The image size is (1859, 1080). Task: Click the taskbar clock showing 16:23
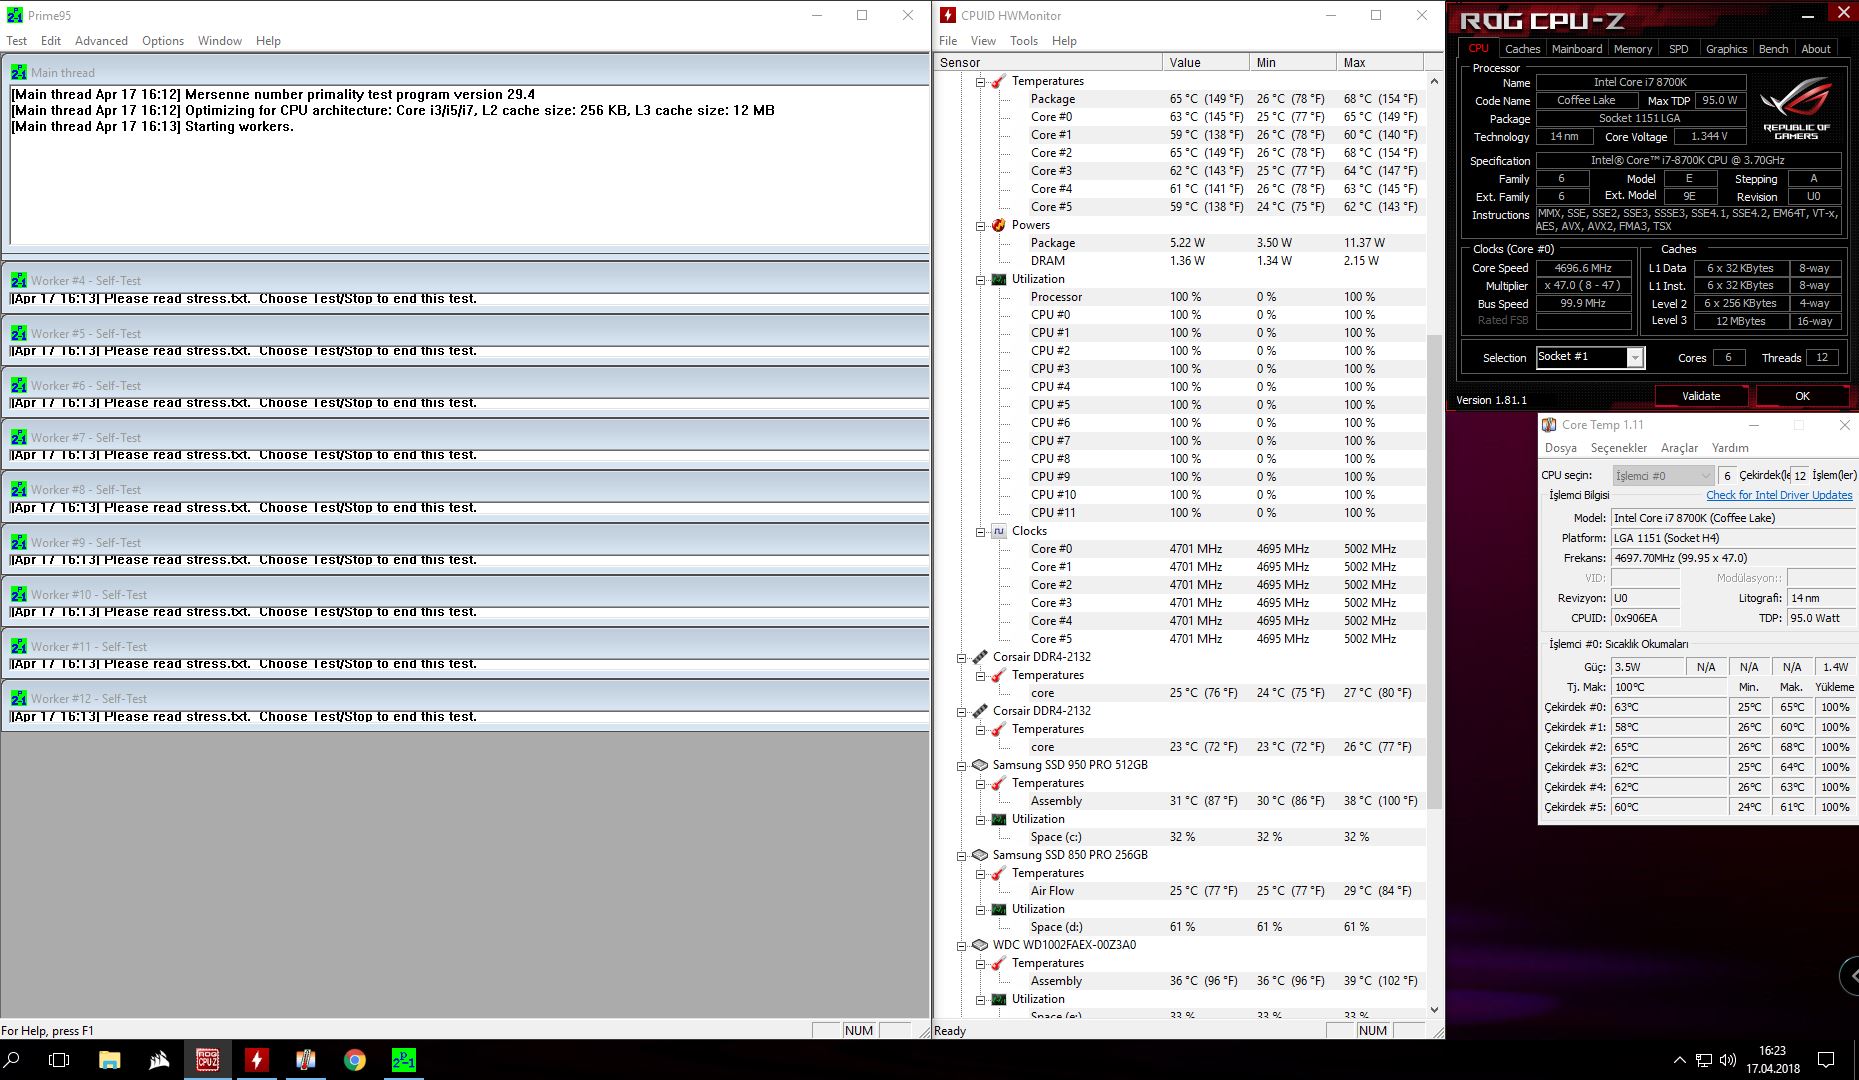pyautogui.click(x=1772, y=1060)
